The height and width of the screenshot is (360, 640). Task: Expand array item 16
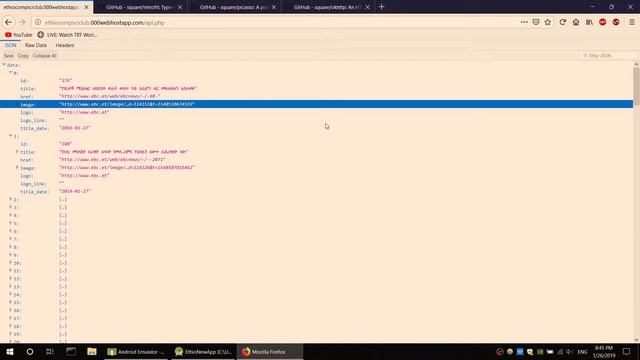click(11, 310)
